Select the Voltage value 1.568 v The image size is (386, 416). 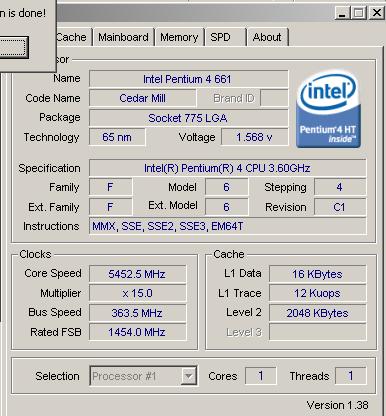255,137
